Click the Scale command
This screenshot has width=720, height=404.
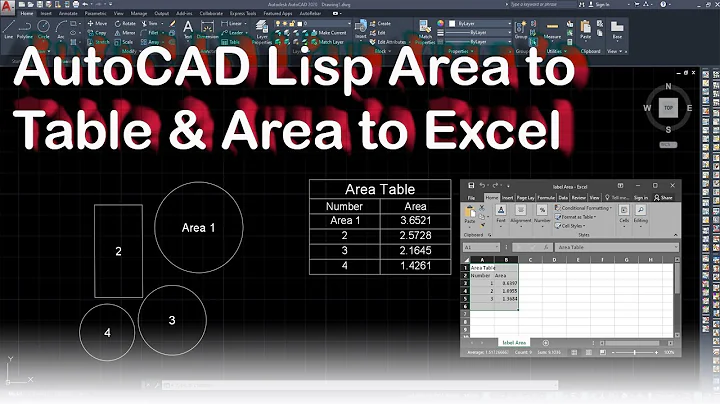click(x=124, y=42)
